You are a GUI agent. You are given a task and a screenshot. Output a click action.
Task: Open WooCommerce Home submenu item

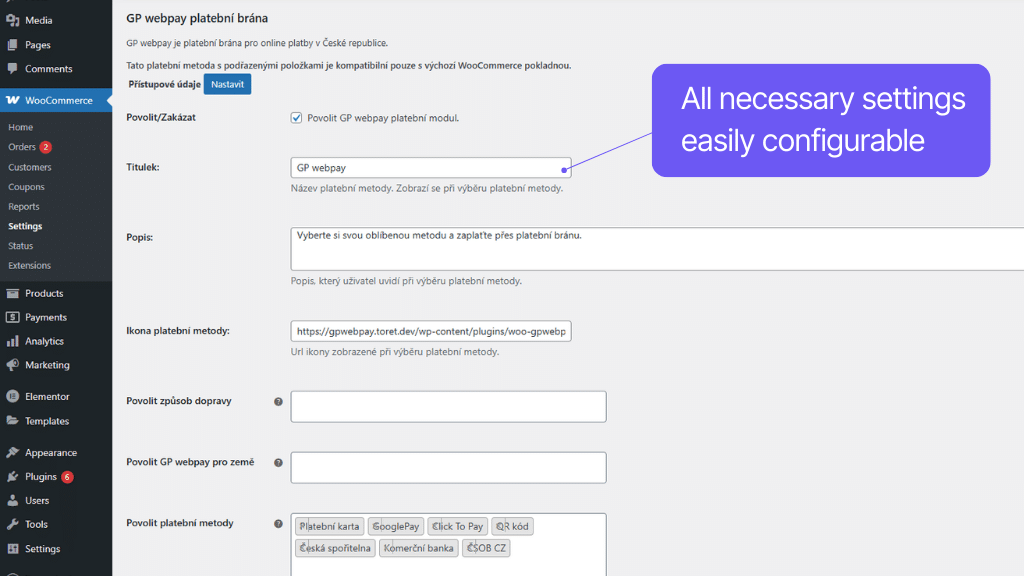click(x=20, y=127)
